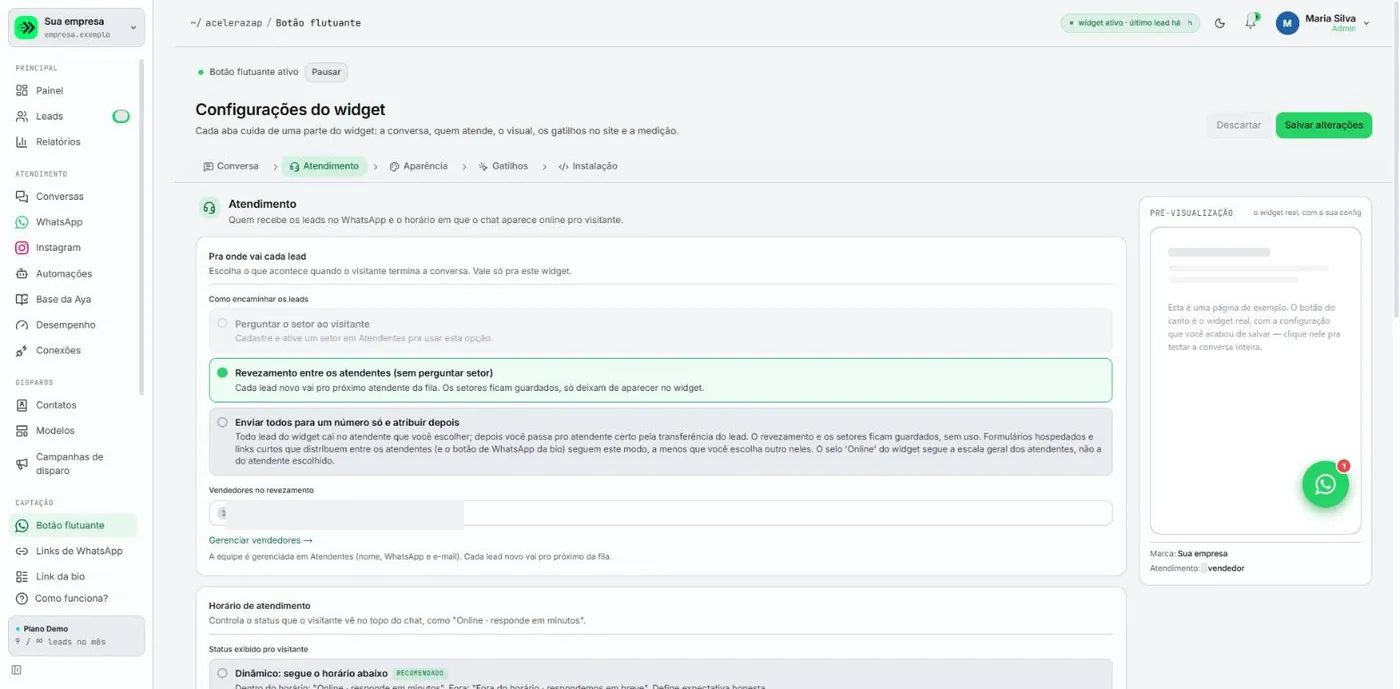
Task: Open Maria Silva account menu chevron
Action: coord(1367,23)
